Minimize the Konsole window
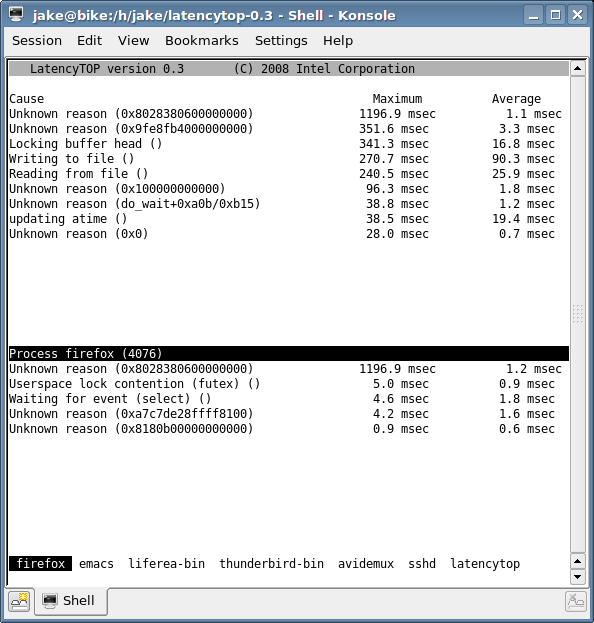 click(x=534, y=15)
